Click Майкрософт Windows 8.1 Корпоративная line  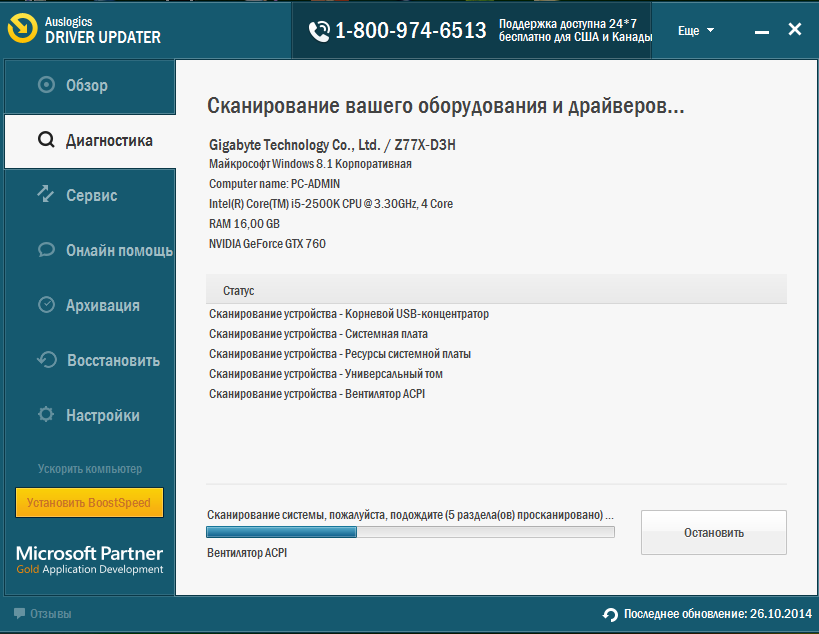[x=310, y=164]
